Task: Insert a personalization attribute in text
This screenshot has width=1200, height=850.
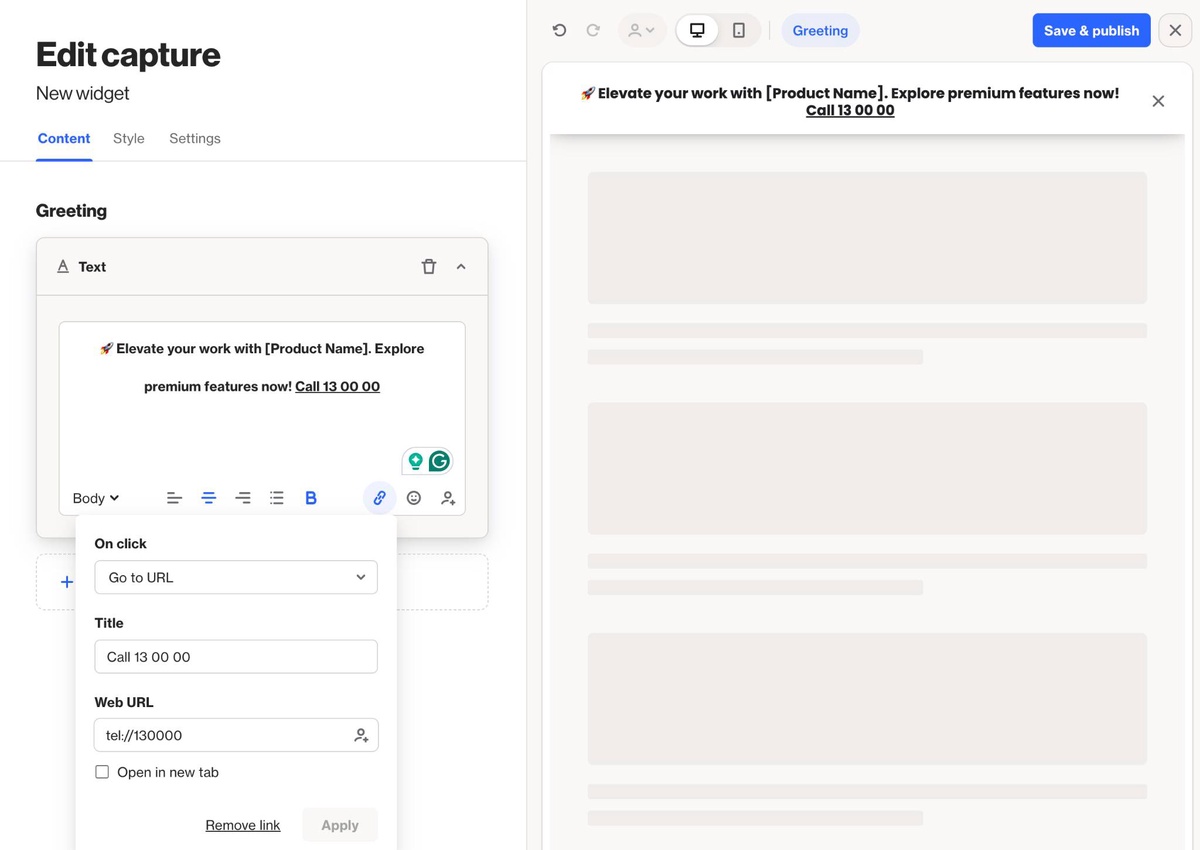Action: pyautogui.click(x=448, y=498)
